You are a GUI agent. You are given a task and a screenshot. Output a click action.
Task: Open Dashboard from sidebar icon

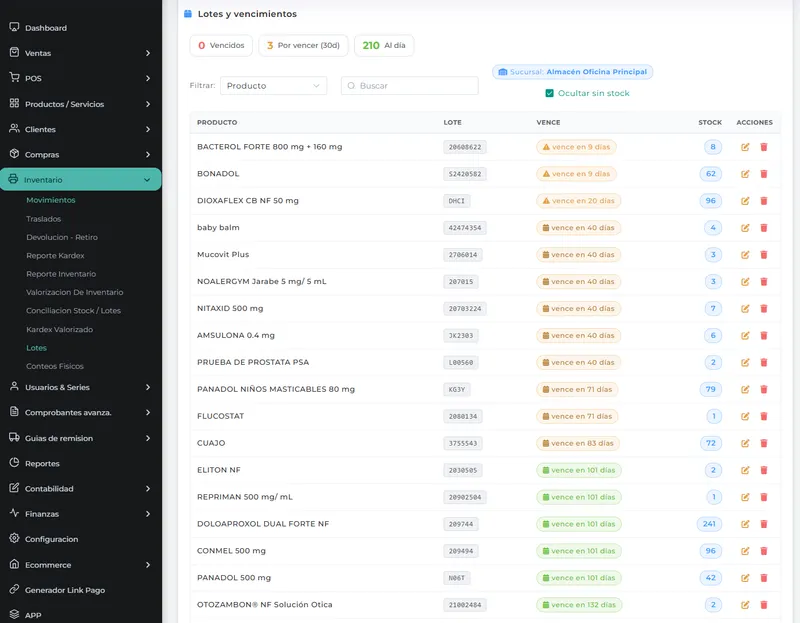point(14,27)
